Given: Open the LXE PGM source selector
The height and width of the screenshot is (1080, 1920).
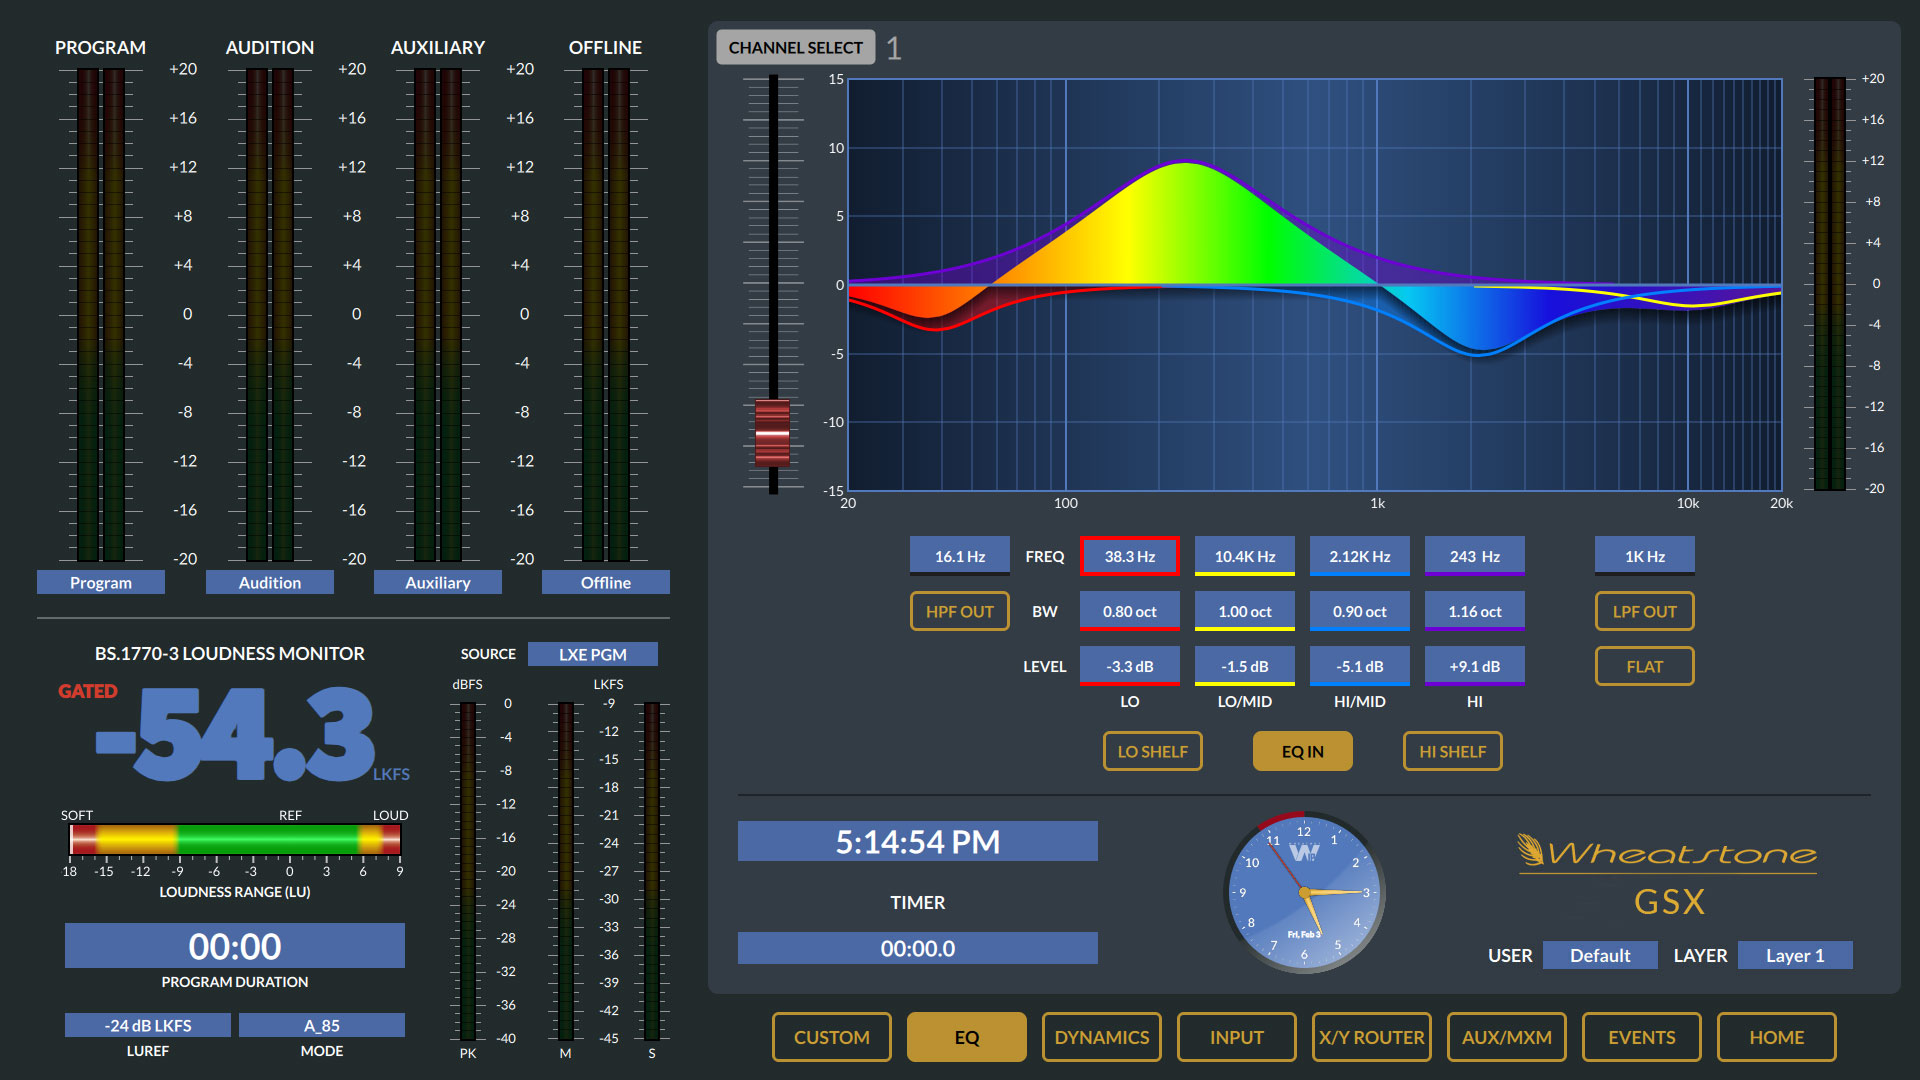Looking at the screenshot, I should tap(592, 654).
